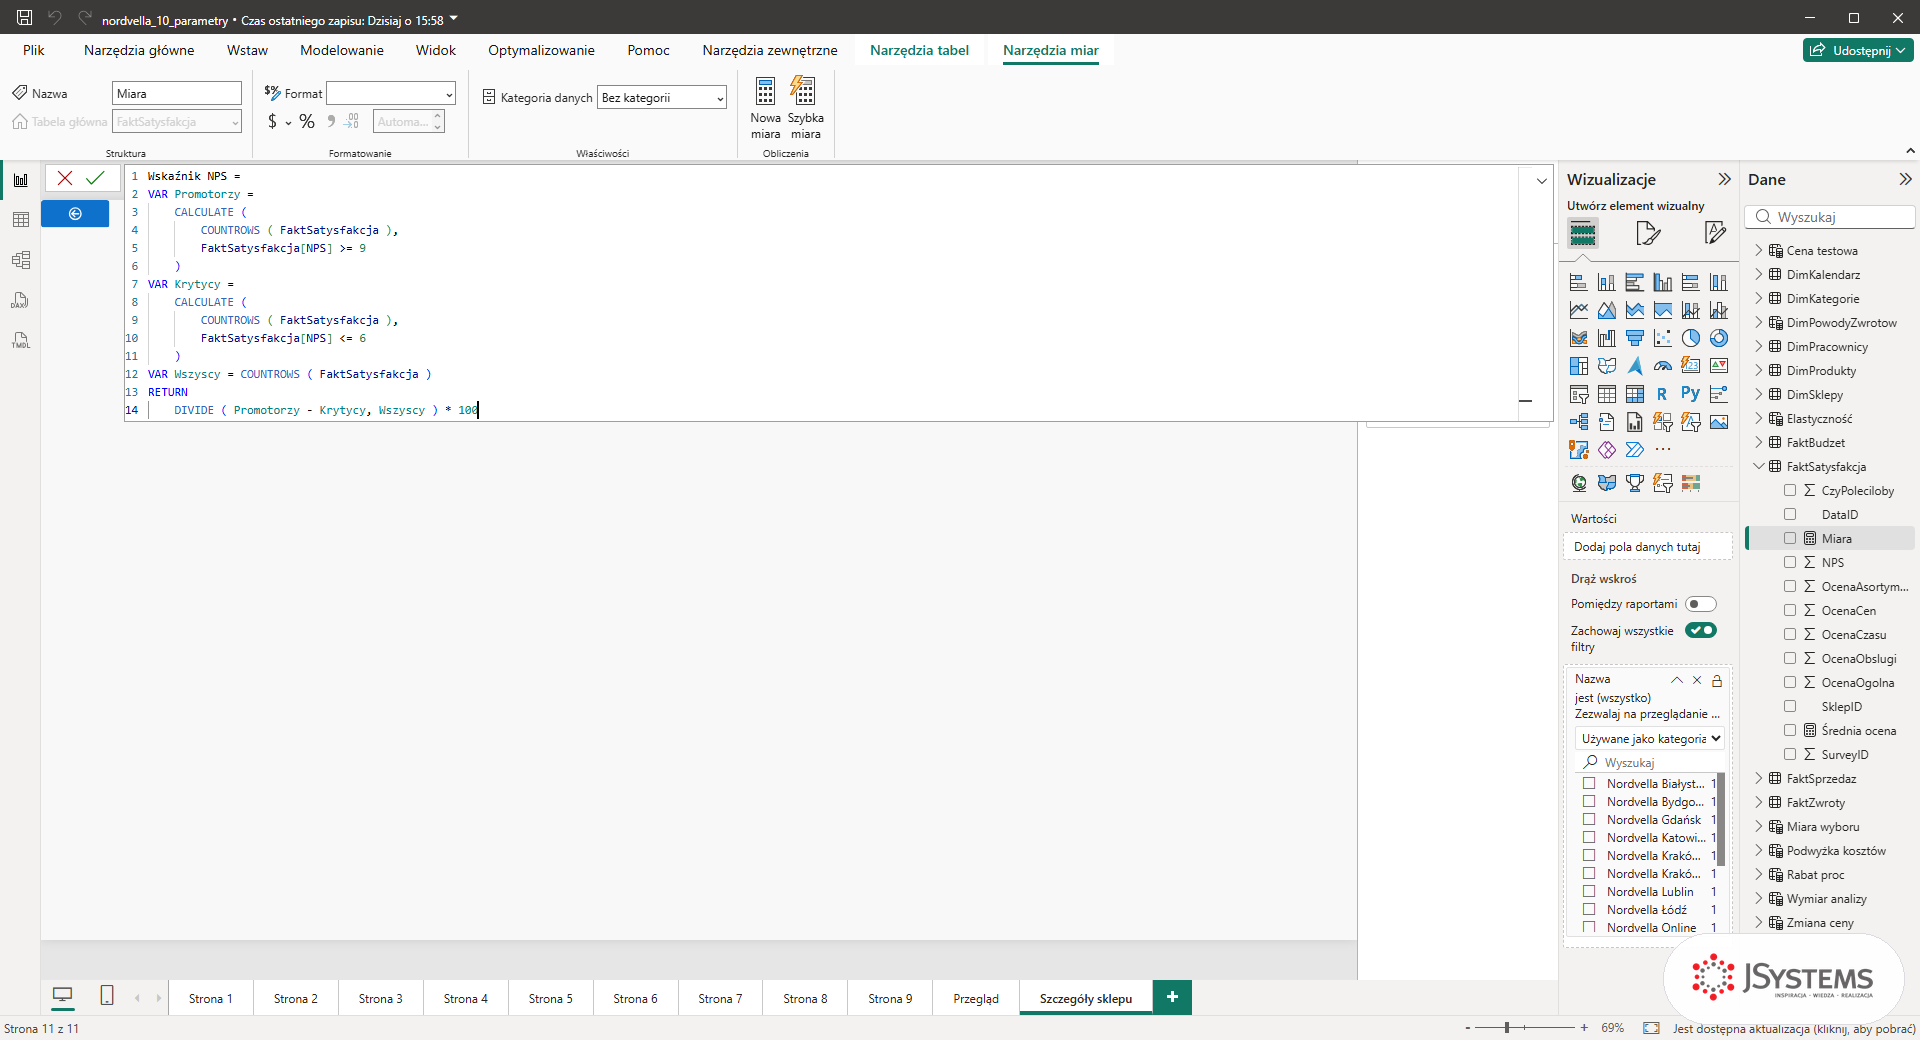Tick Nordvella Lublin in drillthrough filter
1920x1040 pixels.
(x=1589, y=892)
